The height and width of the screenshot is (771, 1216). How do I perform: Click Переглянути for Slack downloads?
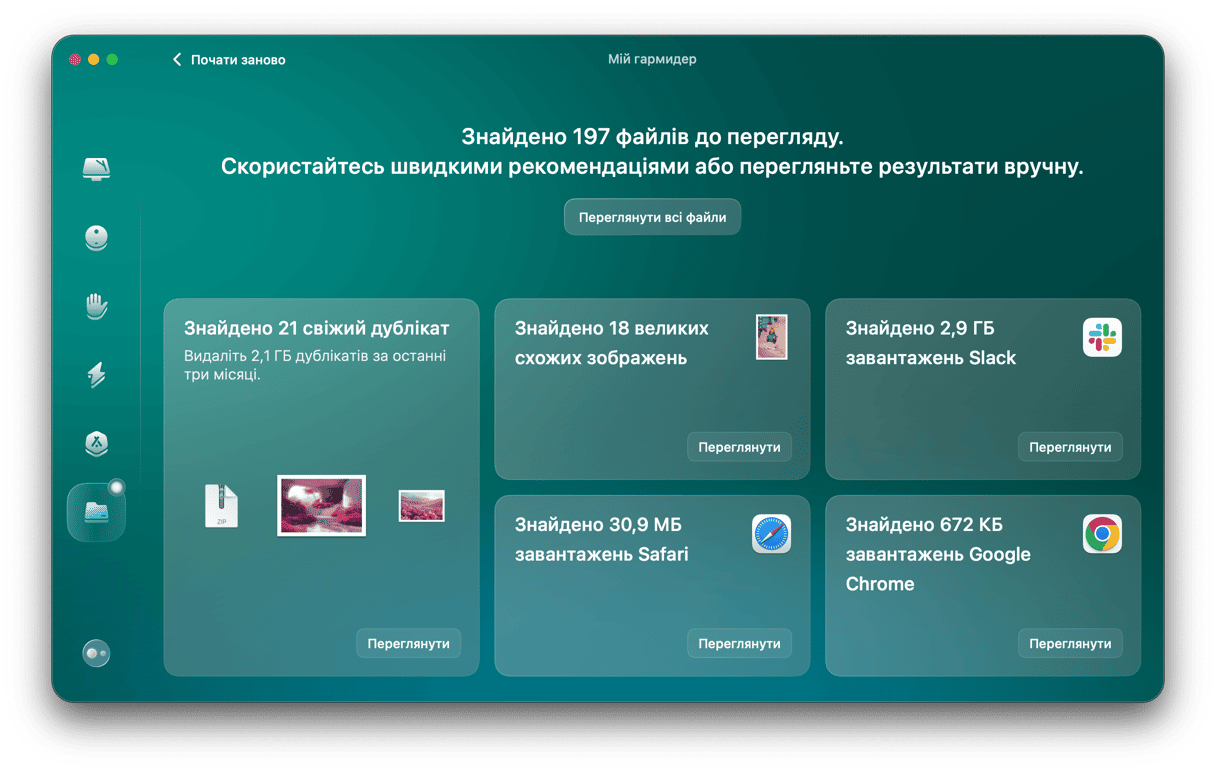click(x=1070, y=447)
